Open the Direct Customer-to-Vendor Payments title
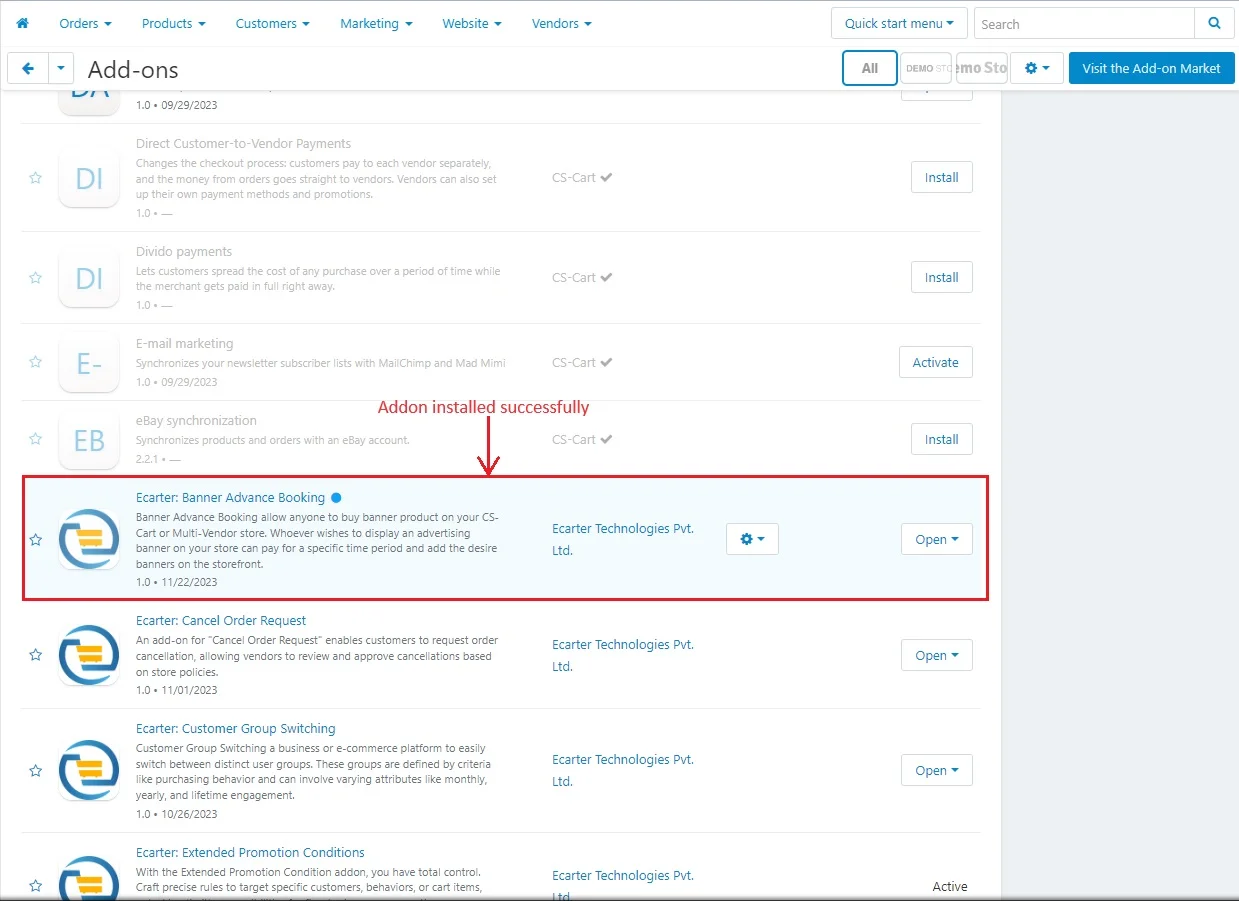The width and height of the screenshot is (1239, 901). tap(243, 143)
